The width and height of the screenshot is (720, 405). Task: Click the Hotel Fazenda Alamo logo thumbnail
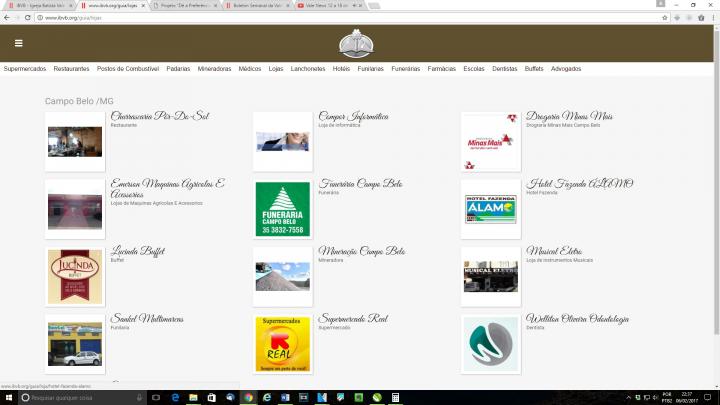pos(491,209)
